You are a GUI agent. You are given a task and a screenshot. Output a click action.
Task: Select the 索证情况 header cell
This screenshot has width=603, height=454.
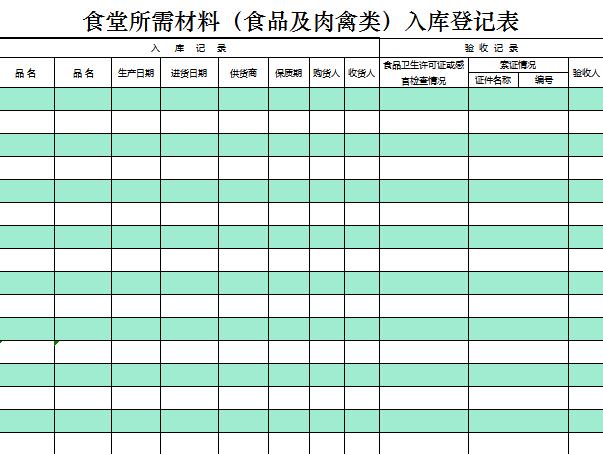tap(518, 65)
